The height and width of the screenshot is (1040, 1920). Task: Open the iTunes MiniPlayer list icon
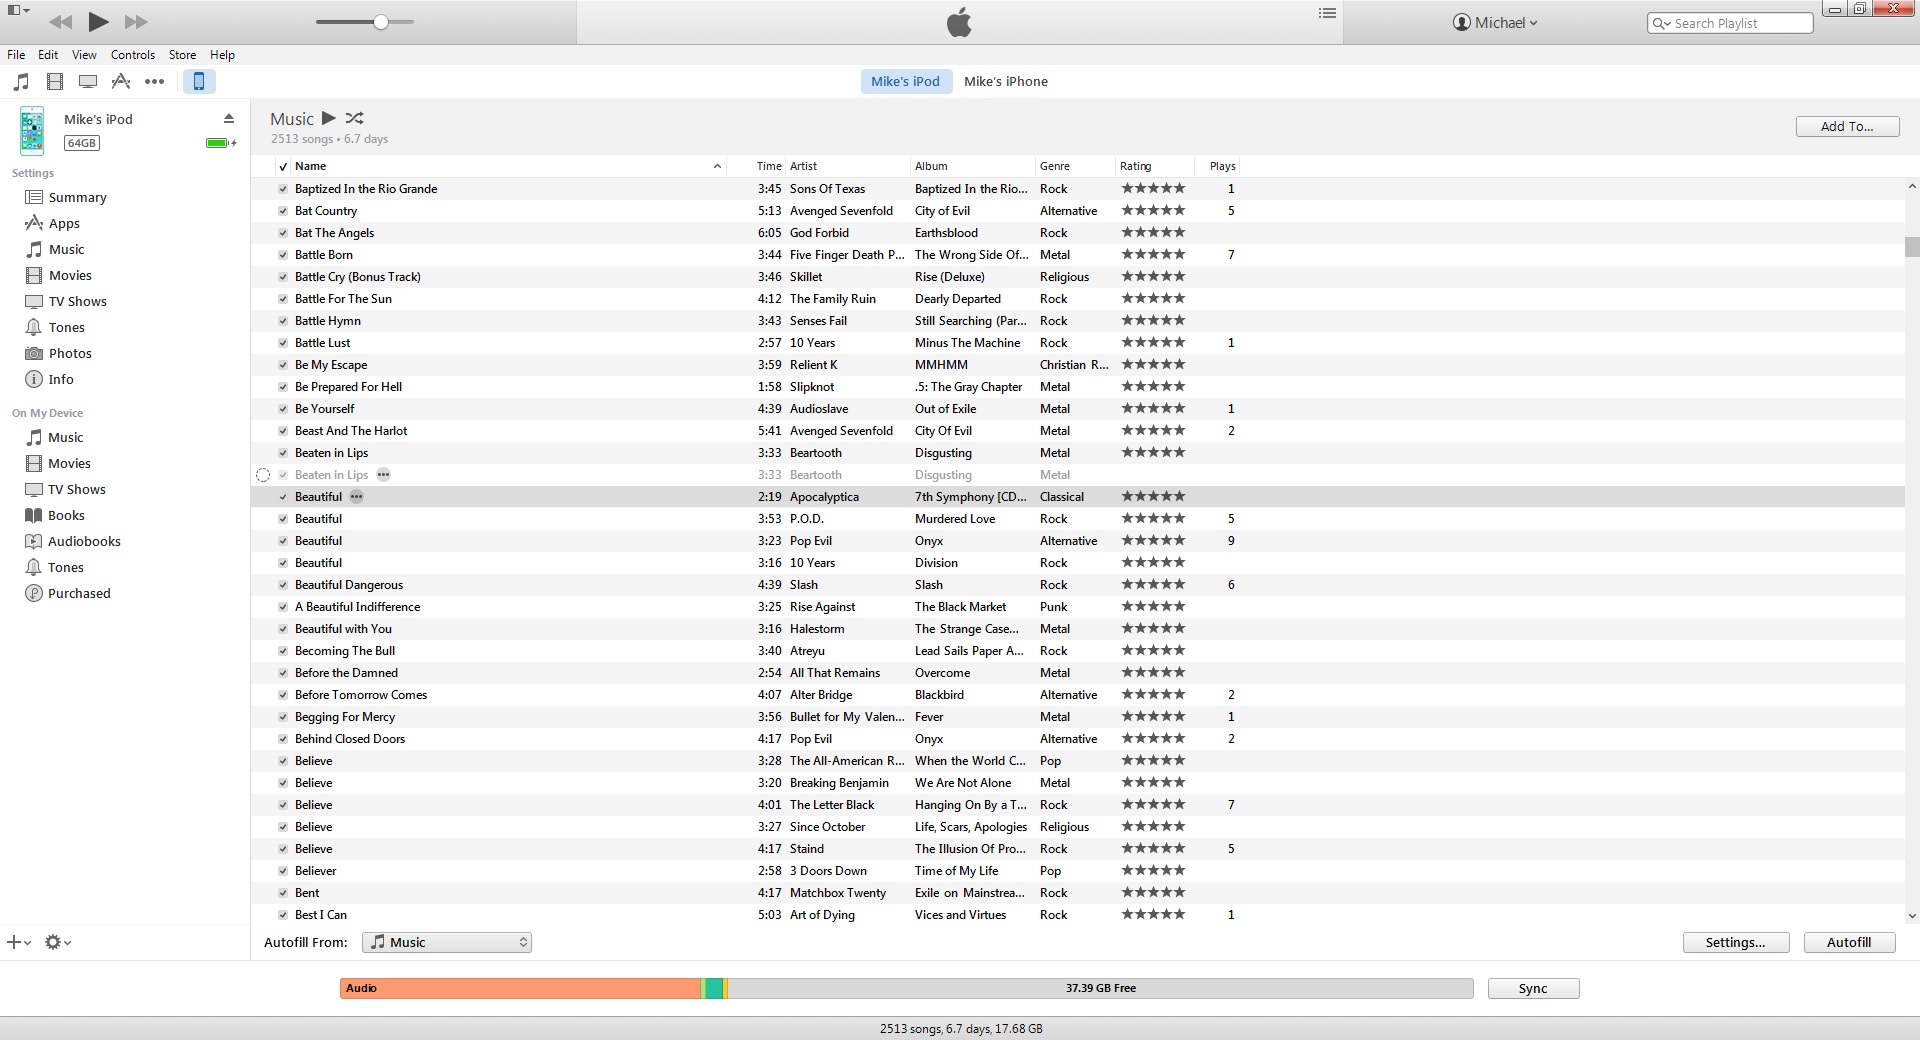point(1326,13)
